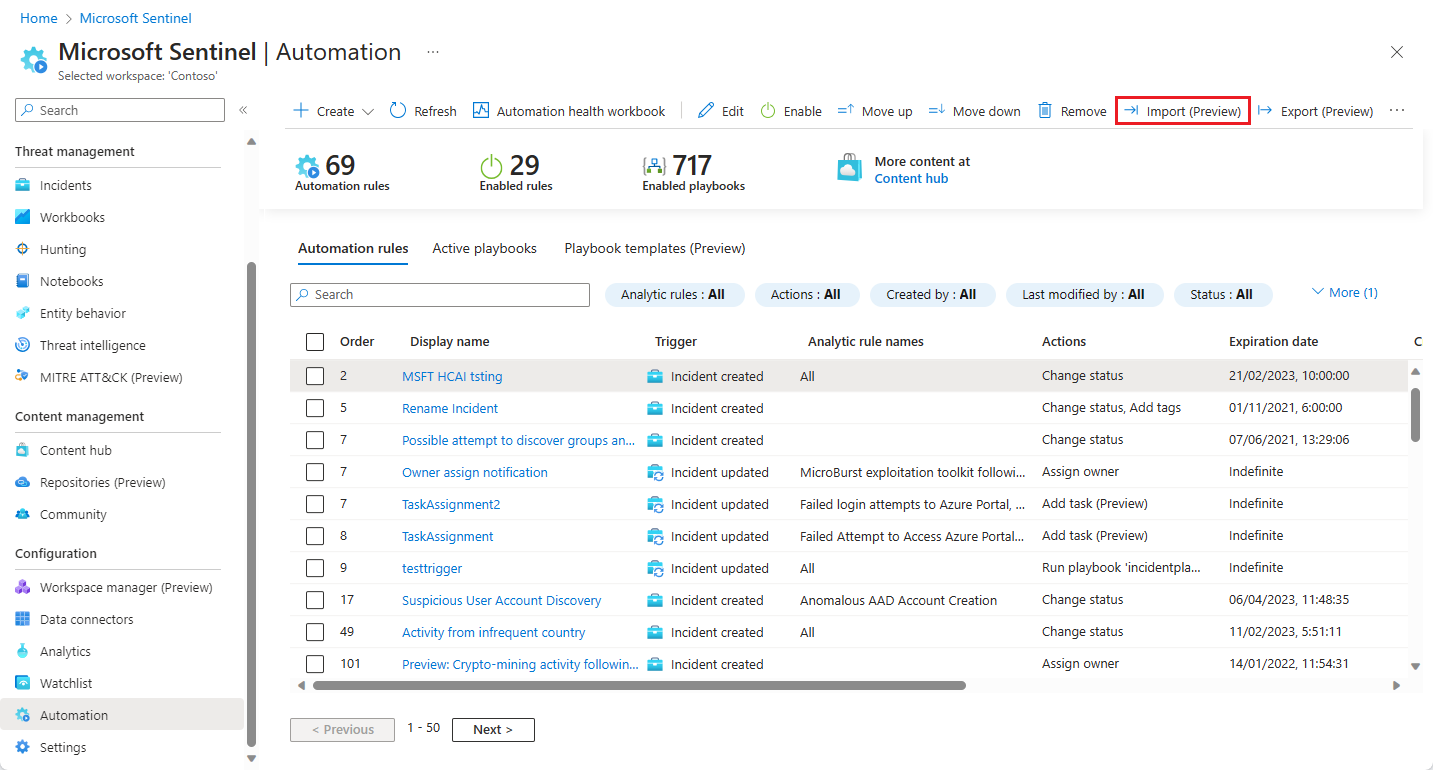The image size is (1433, 770).
Task: Sort by the Display name column header
Action: pos(450,342)
